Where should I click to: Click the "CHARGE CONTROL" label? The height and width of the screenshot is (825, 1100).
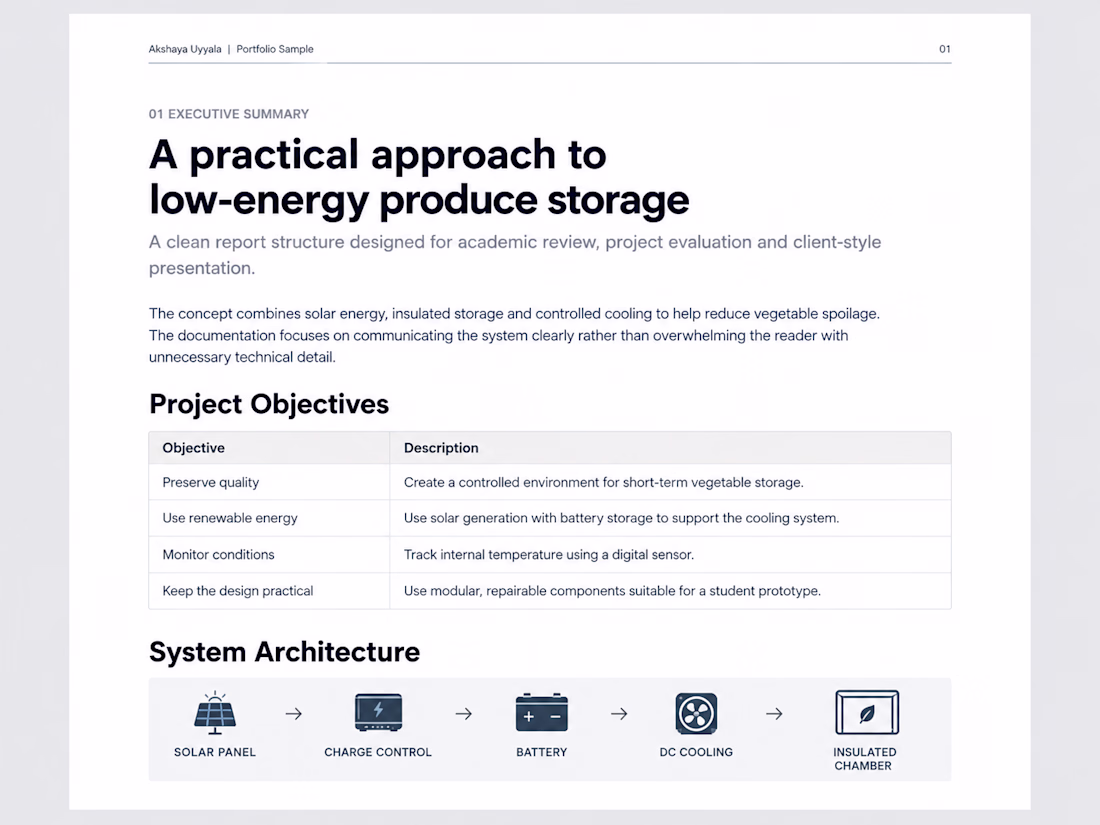(x=377, y=752)
